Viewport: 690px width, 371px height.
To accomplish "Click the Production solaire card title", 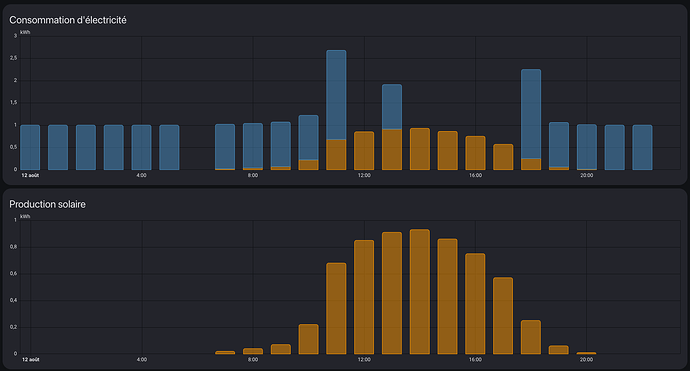I will coord(48,204).
